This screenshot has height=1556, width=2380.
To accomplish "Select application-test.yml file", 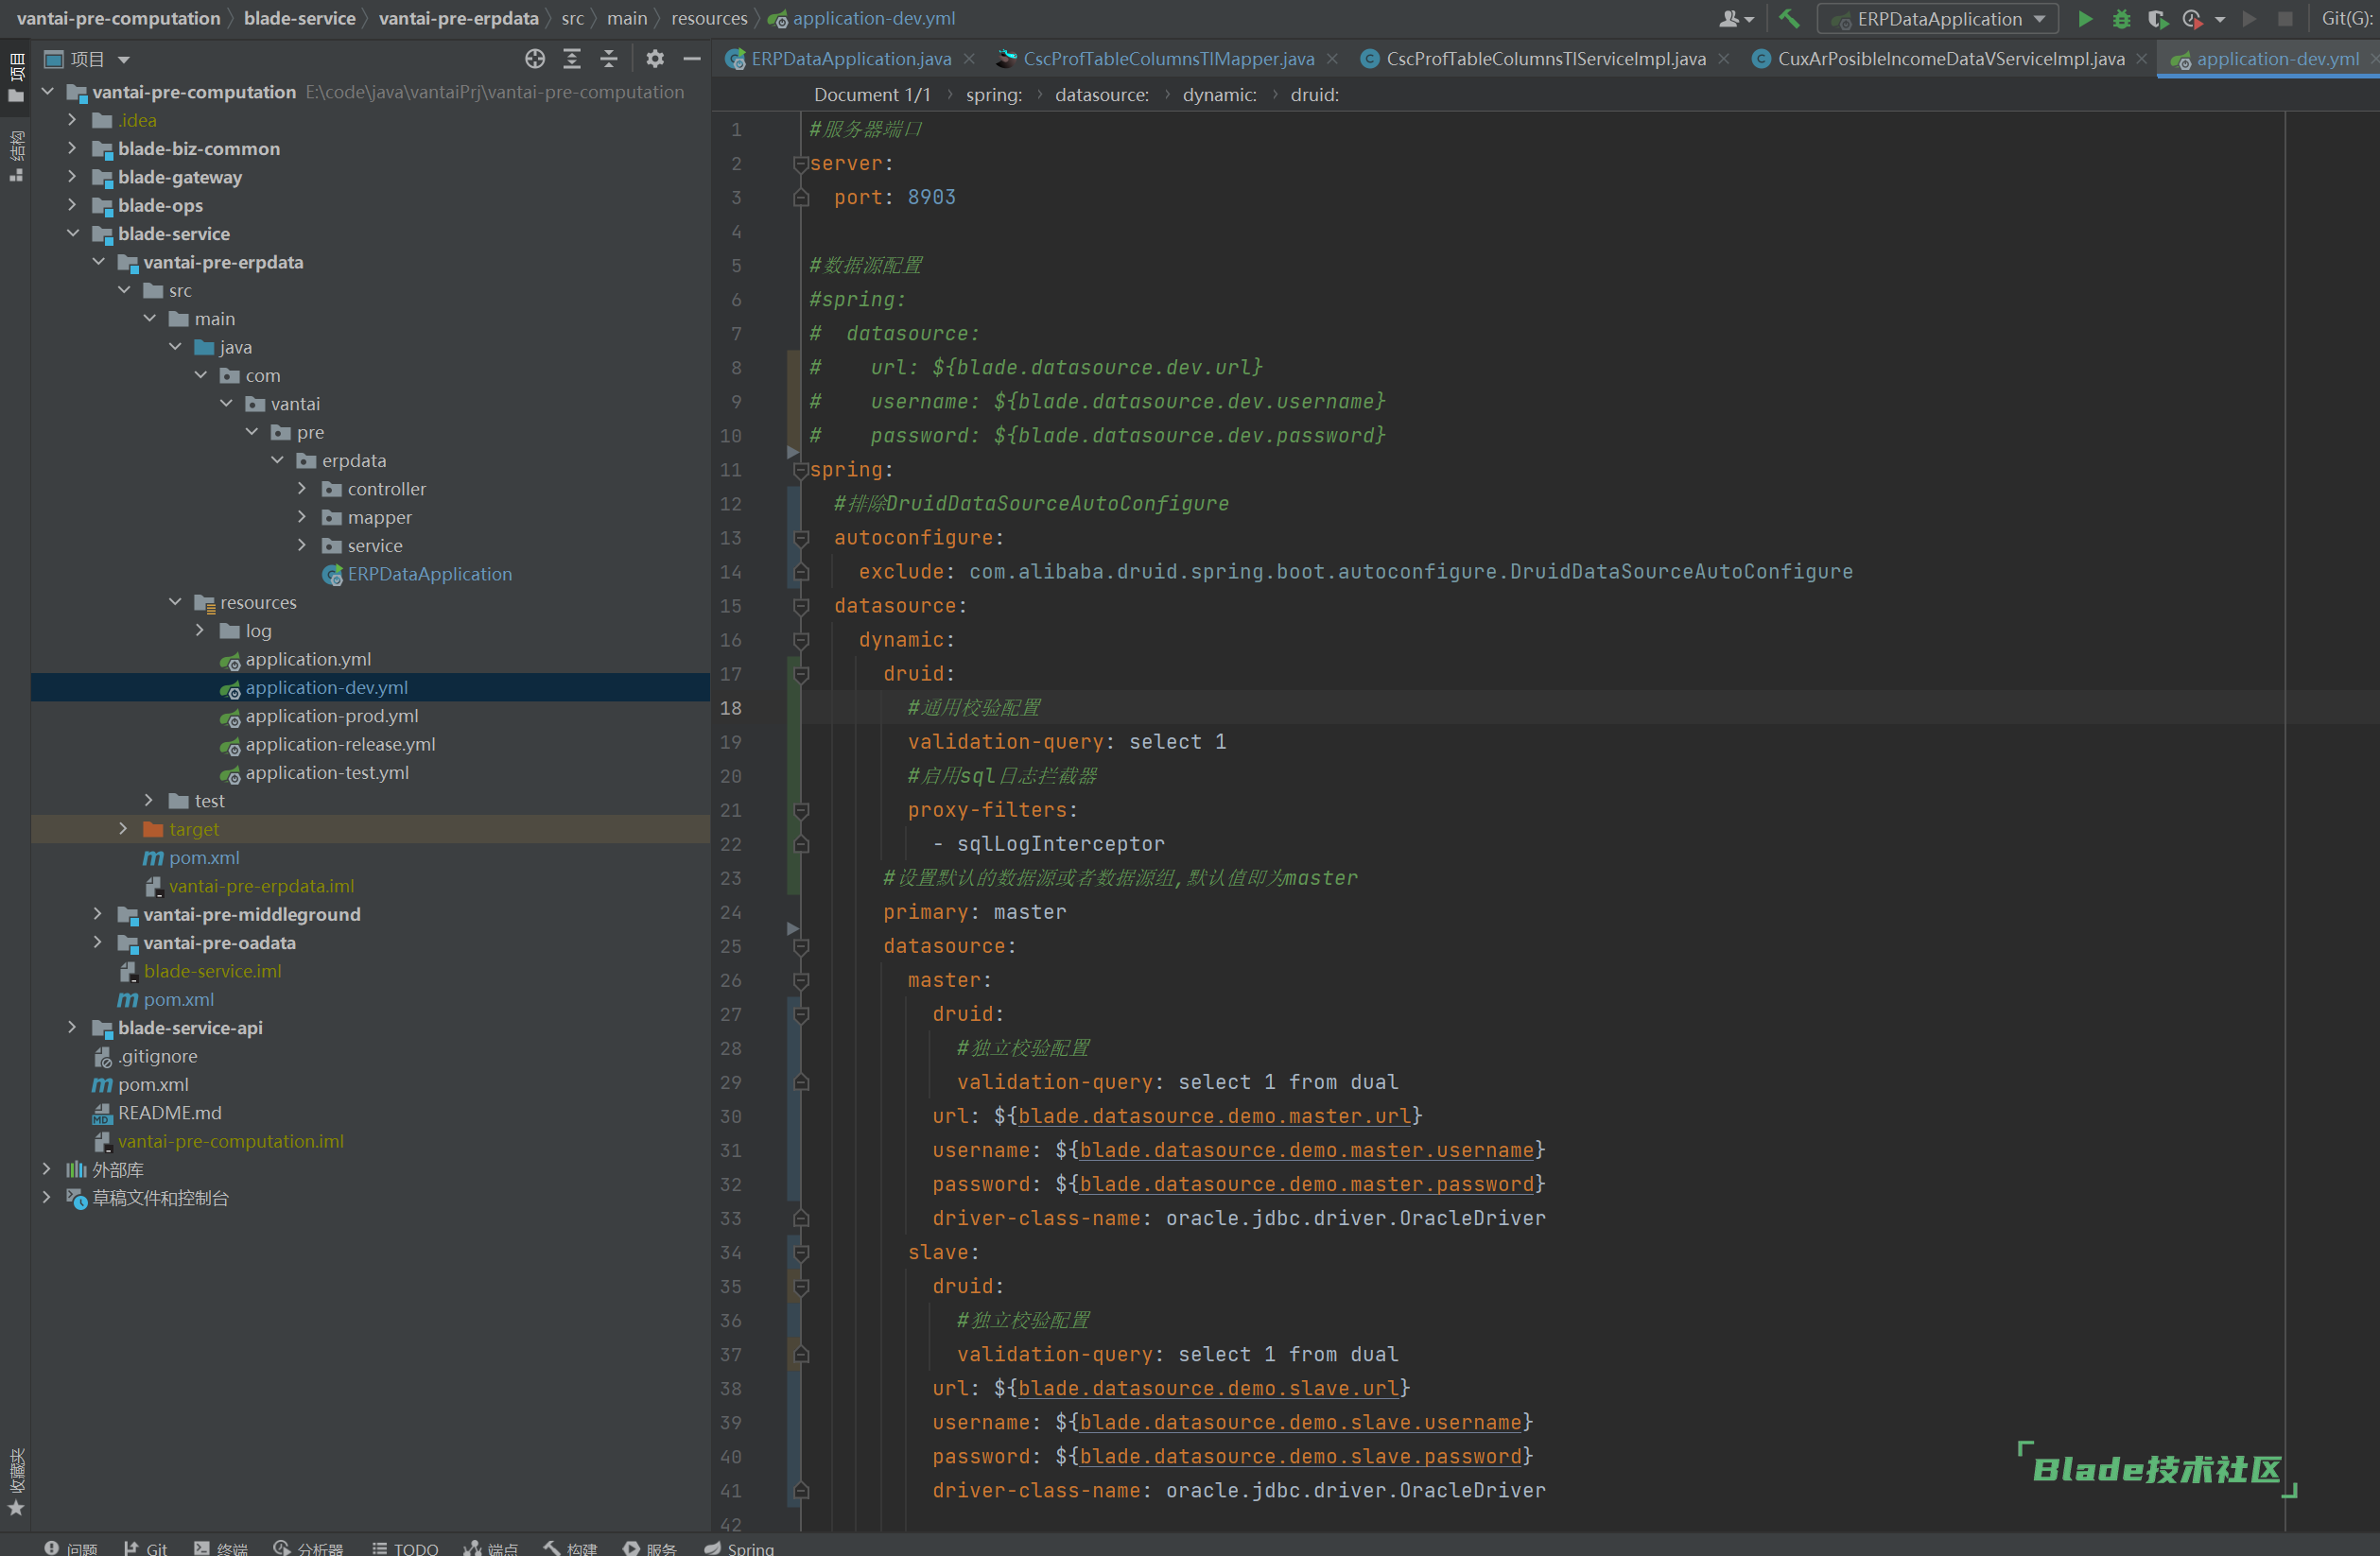I will [327, 772].
